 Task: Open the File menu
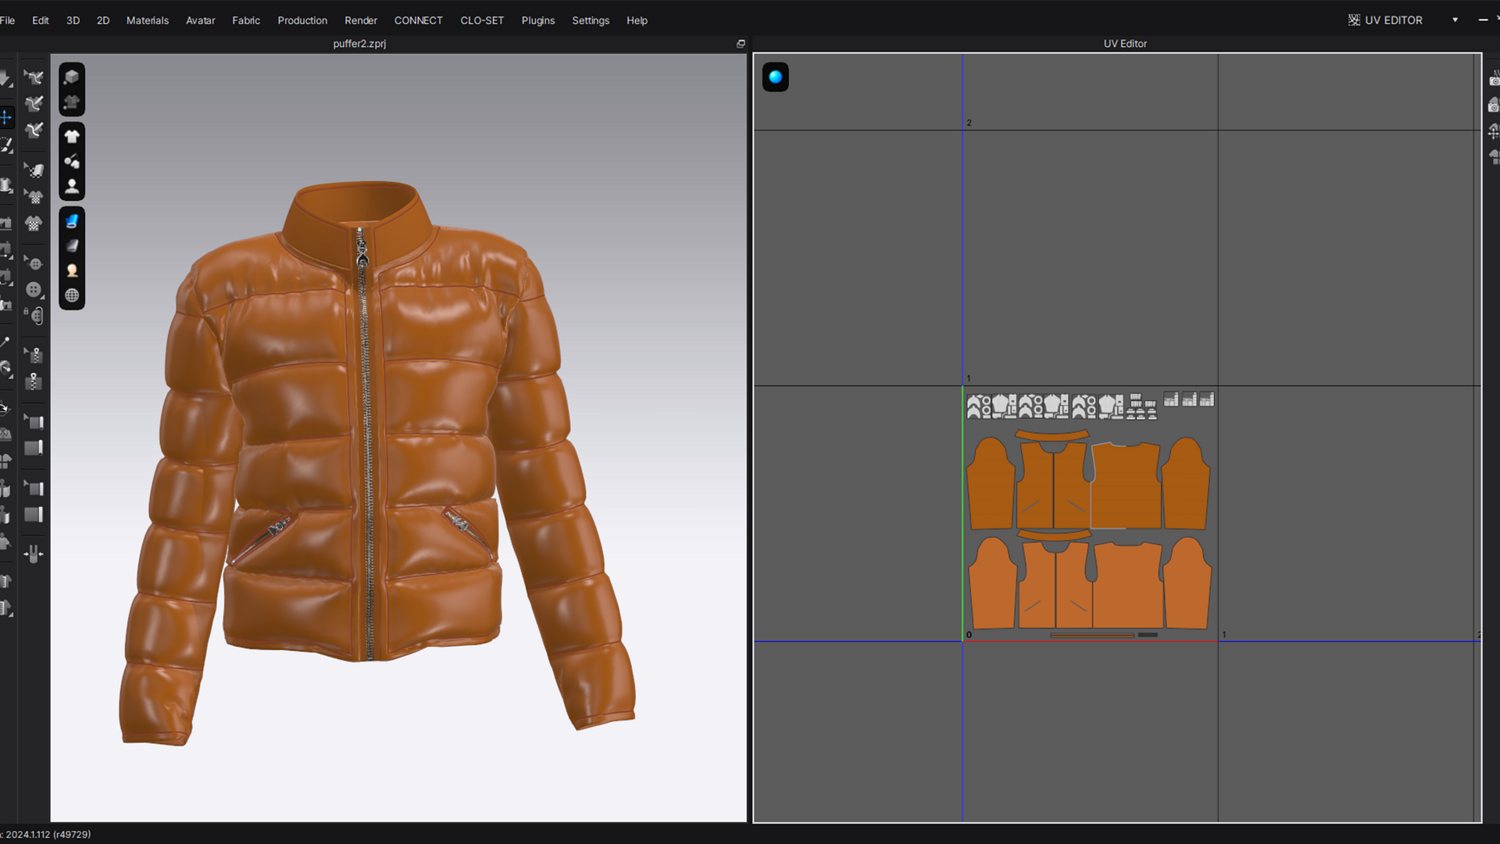[x=7, y=20]
